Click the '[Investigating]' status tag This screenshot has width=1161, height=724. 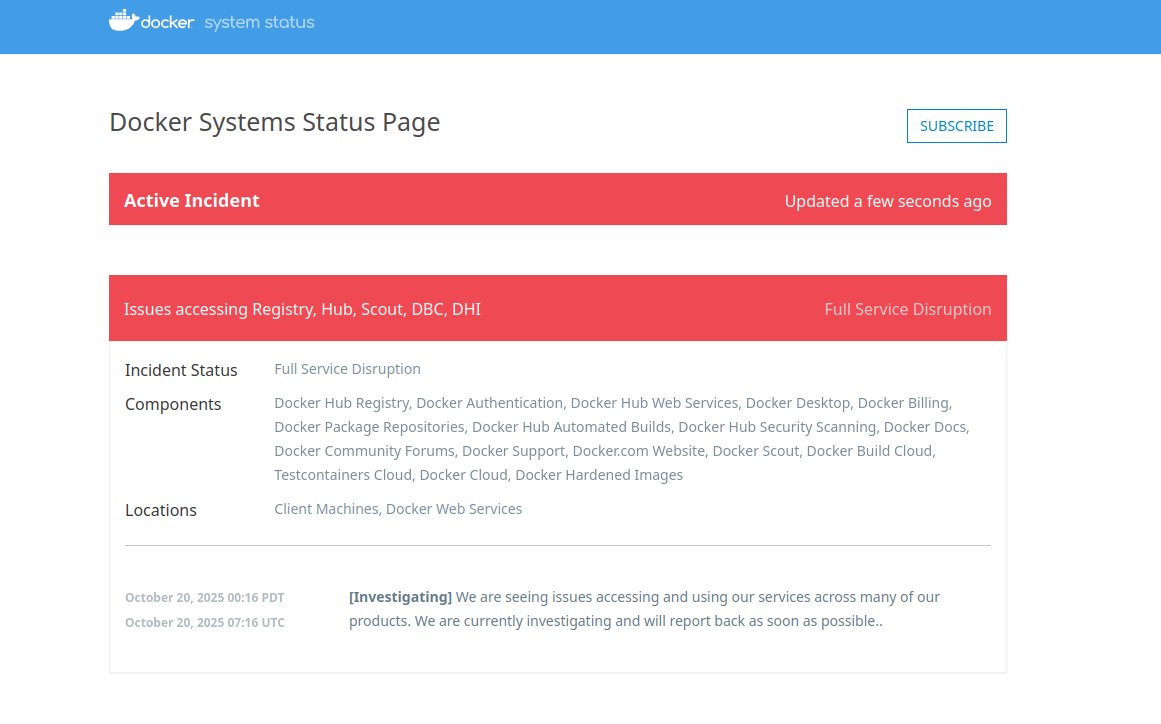(401, 597)
